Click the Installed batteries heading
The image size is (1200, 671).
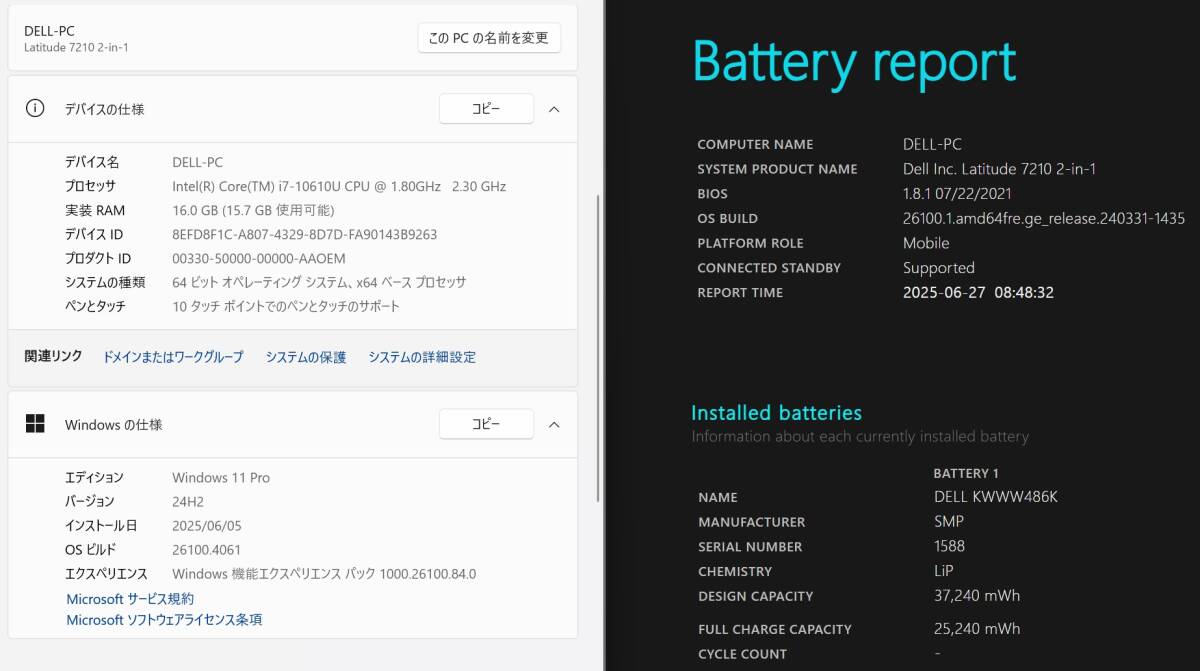[x=776, y=413]
